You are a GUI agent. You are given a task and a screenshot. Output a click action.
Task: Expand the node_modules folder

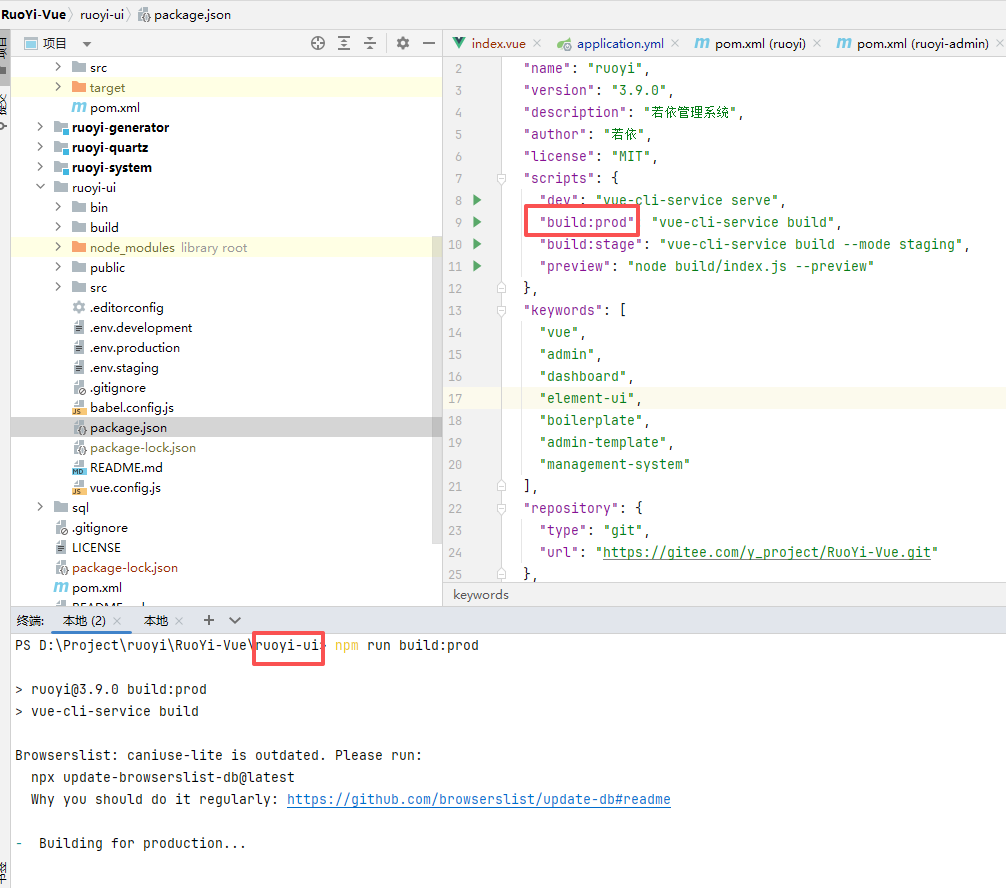58,247
